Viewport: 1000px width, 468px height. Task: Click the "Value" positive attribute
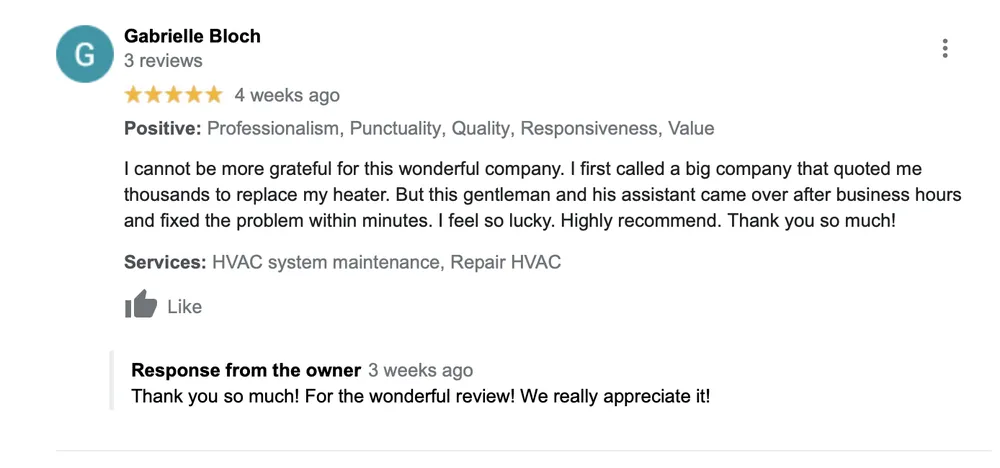(691, 128)
